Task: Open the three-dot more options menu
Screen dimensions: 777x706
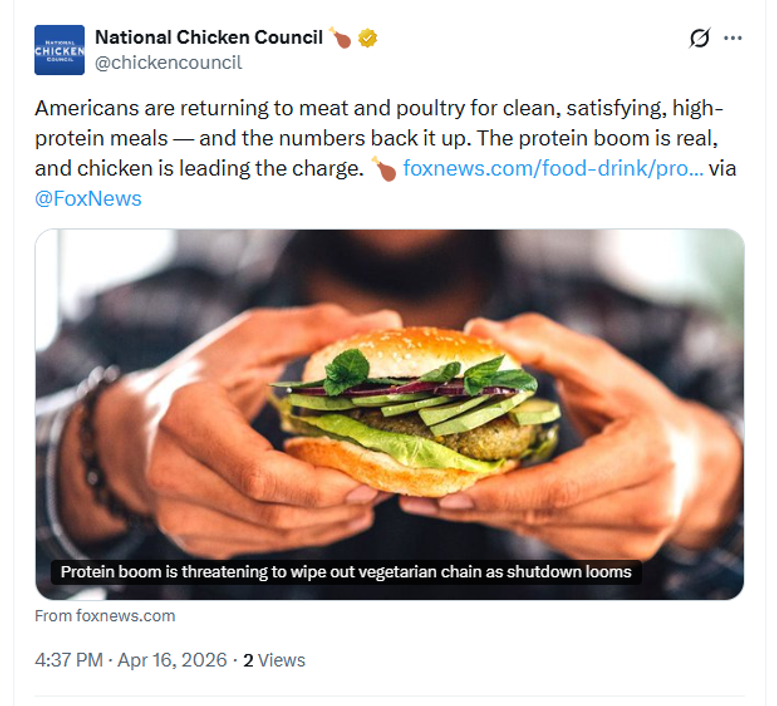Action: pos(733,38)
